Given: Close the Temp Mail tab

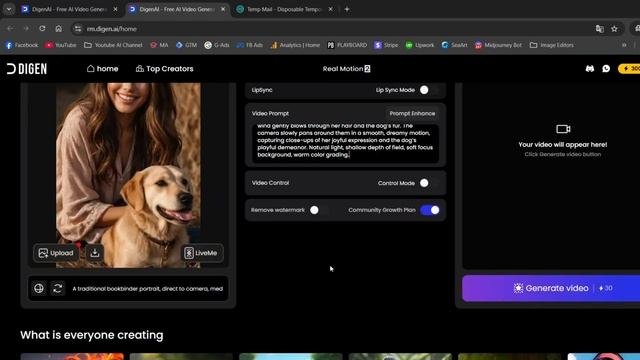Looking at the screenshot, I should [x=330, y=9].
